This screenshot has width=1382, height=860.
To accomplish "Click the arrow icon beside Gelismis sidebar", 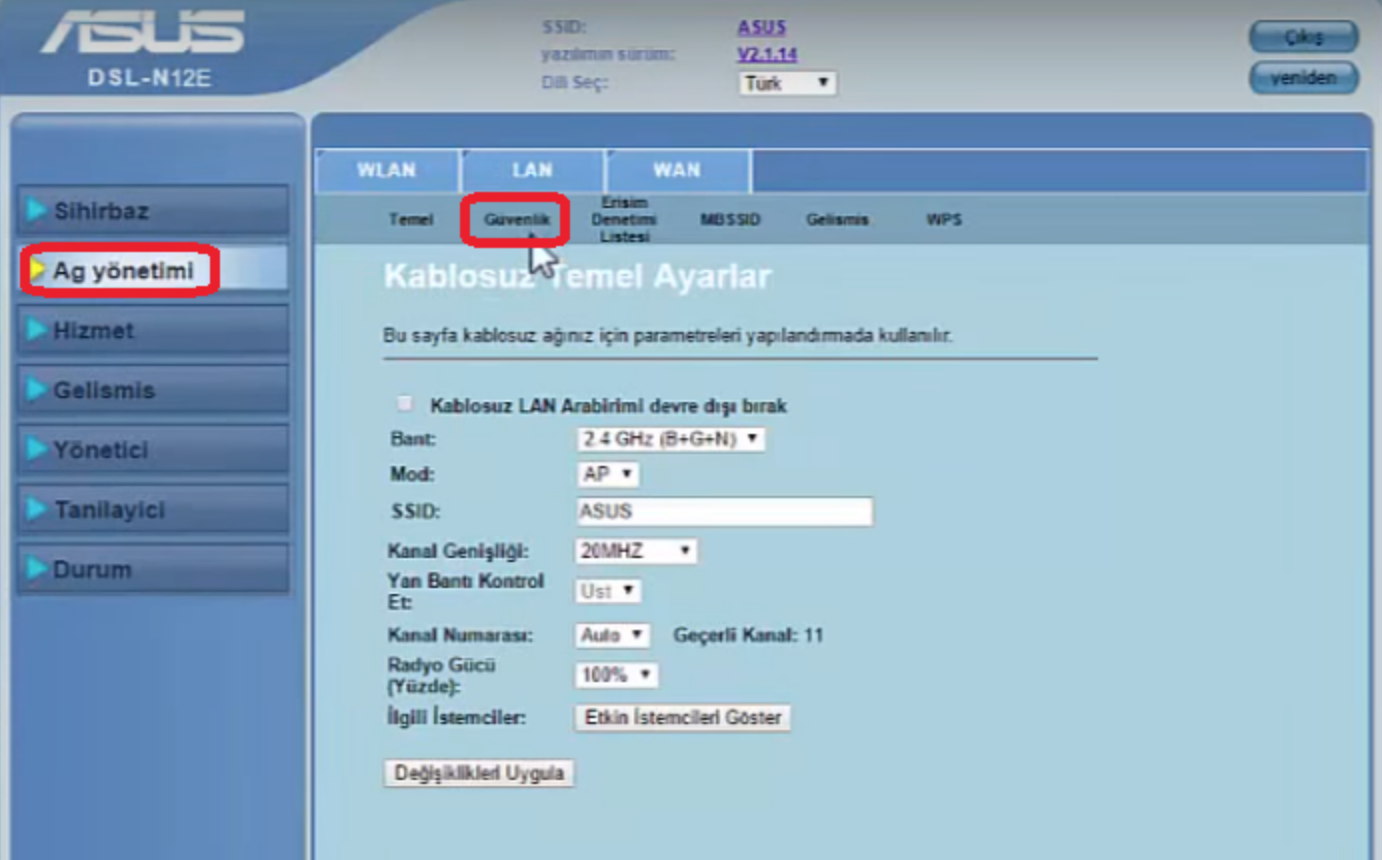I will [x=37, y=389].
